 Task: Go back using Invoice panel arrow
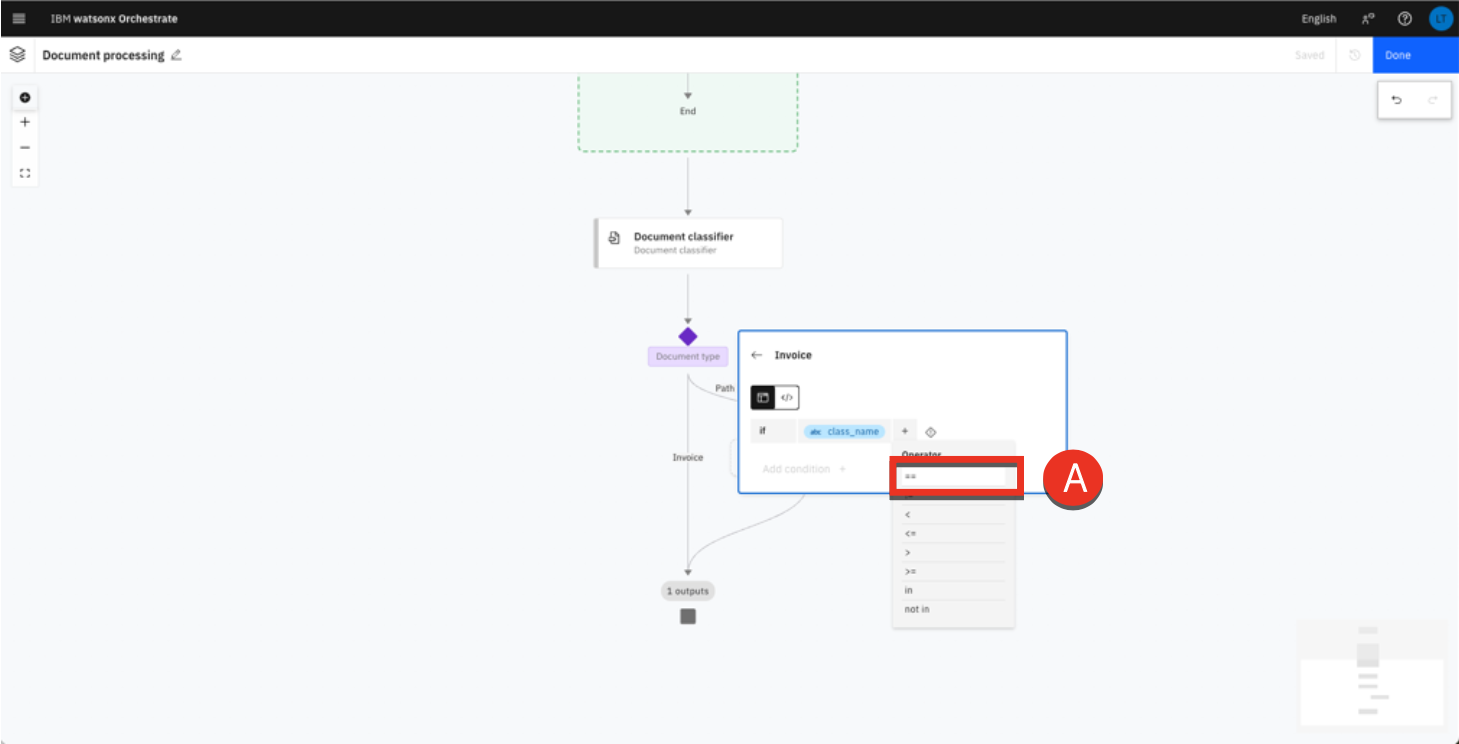(x=757, y=355)
